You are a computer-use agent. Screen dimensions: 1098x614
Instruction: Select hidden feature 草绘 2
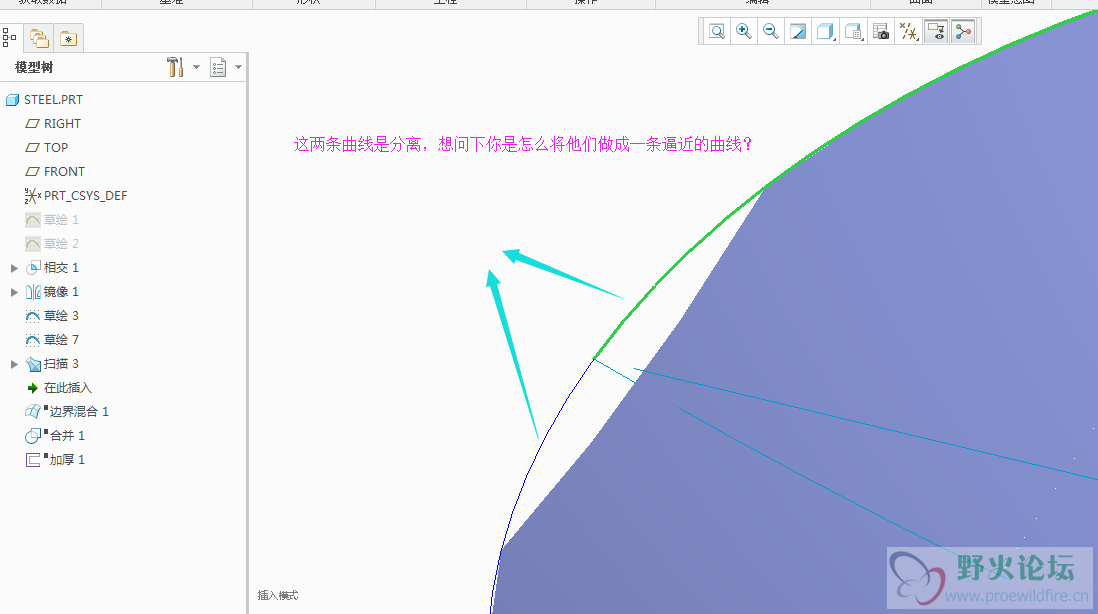(x=61, y=244)
